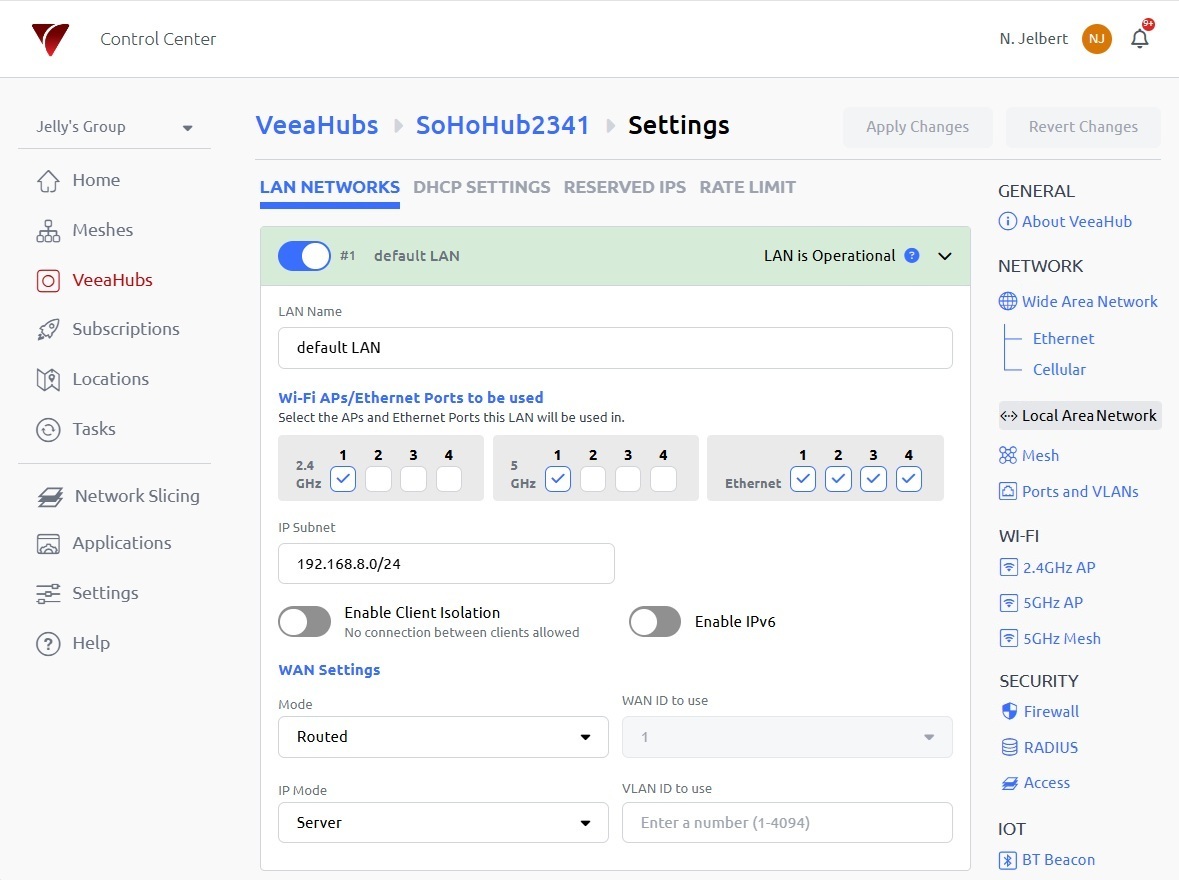Viewport: 1179px width, 880px height.
Task: Open notifications bell icon
Action: (1140, 38)
